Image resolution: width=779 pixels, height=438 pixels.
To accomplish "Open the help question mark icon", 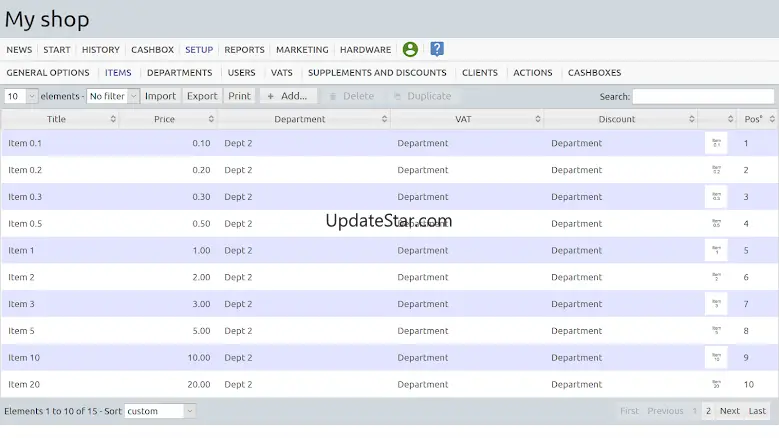I will [x=437, y=49].
